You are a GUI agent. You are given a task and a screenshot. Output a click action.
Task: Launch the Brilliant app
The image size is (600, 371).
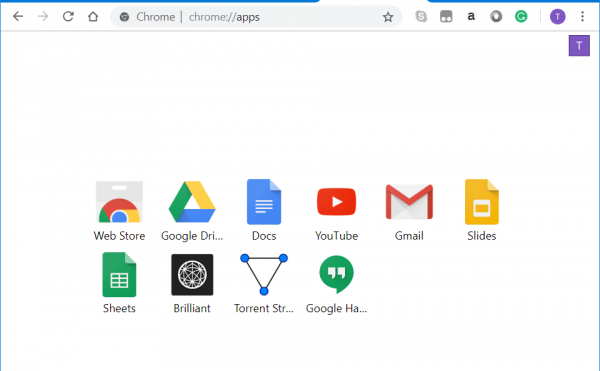[x=192, y=275]
